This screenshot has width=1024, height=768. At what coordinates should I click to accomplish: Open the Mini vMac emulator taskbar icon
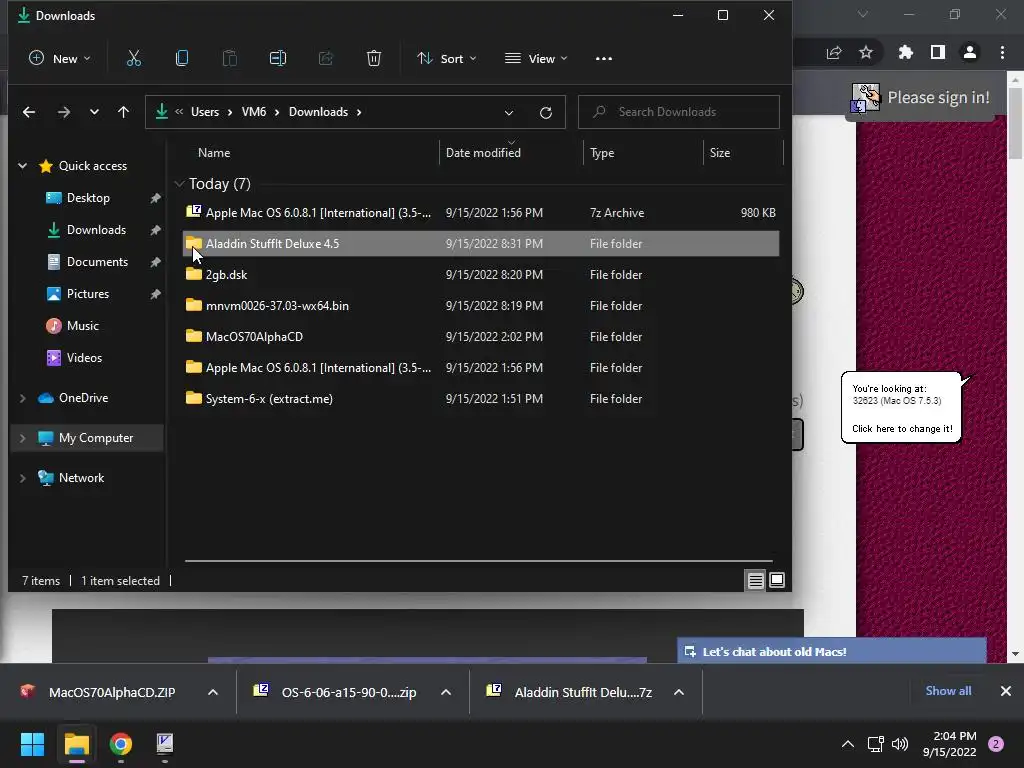click(165, 744)
